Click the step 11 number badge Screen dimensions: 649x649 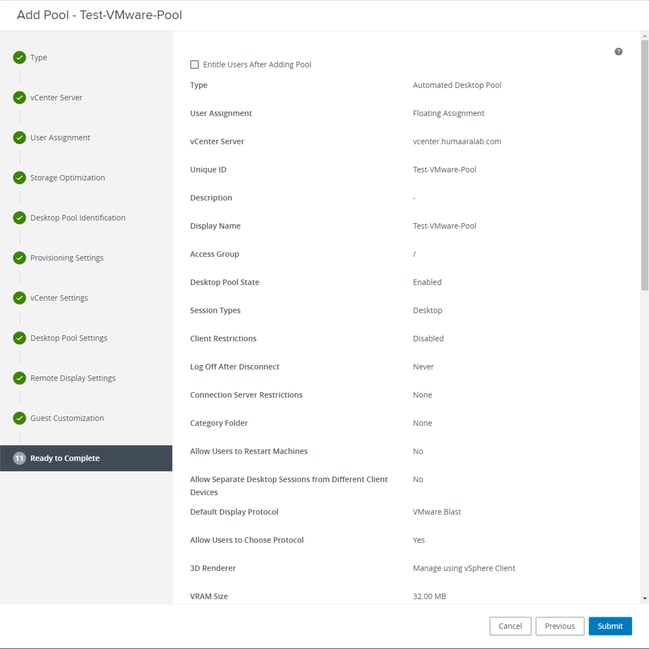pyautogui.click(x=19, y=458)
